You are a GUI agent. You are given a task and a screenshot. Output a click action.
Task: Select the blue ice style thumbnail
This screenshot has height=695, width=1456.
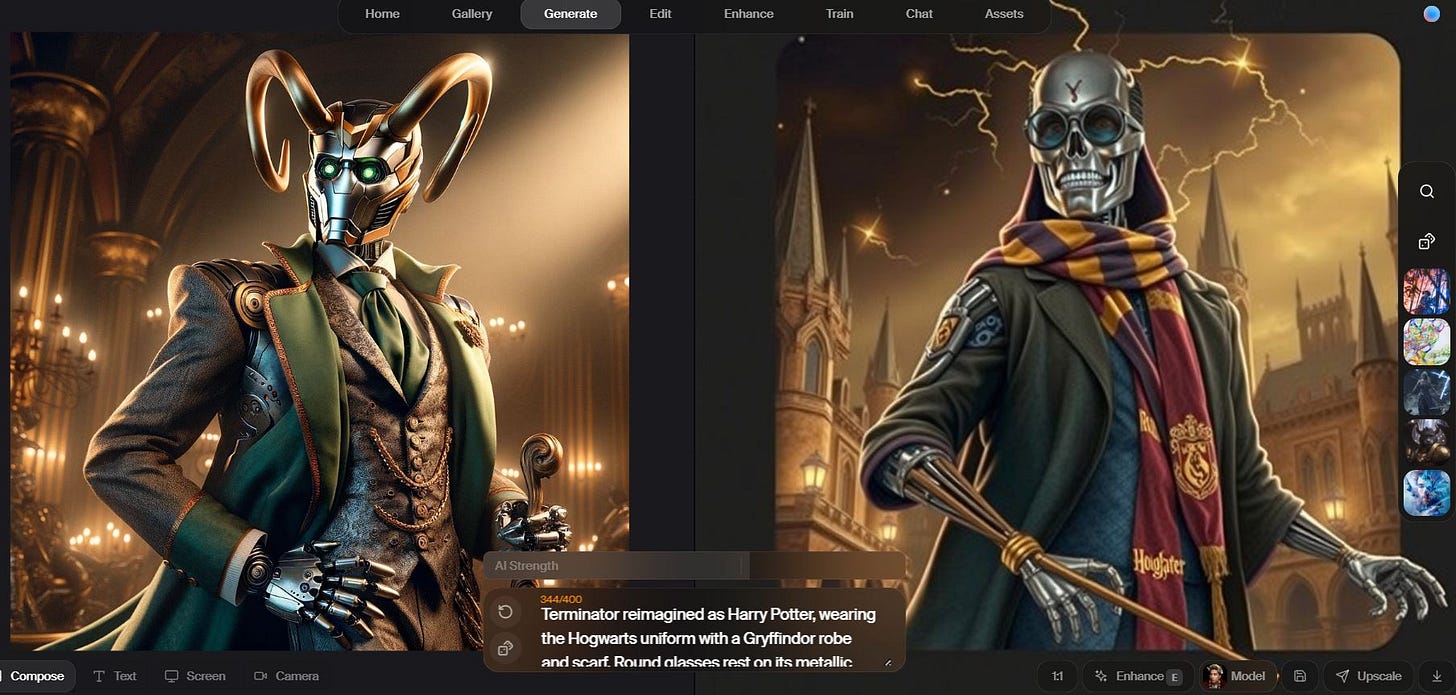[1426, 493]
